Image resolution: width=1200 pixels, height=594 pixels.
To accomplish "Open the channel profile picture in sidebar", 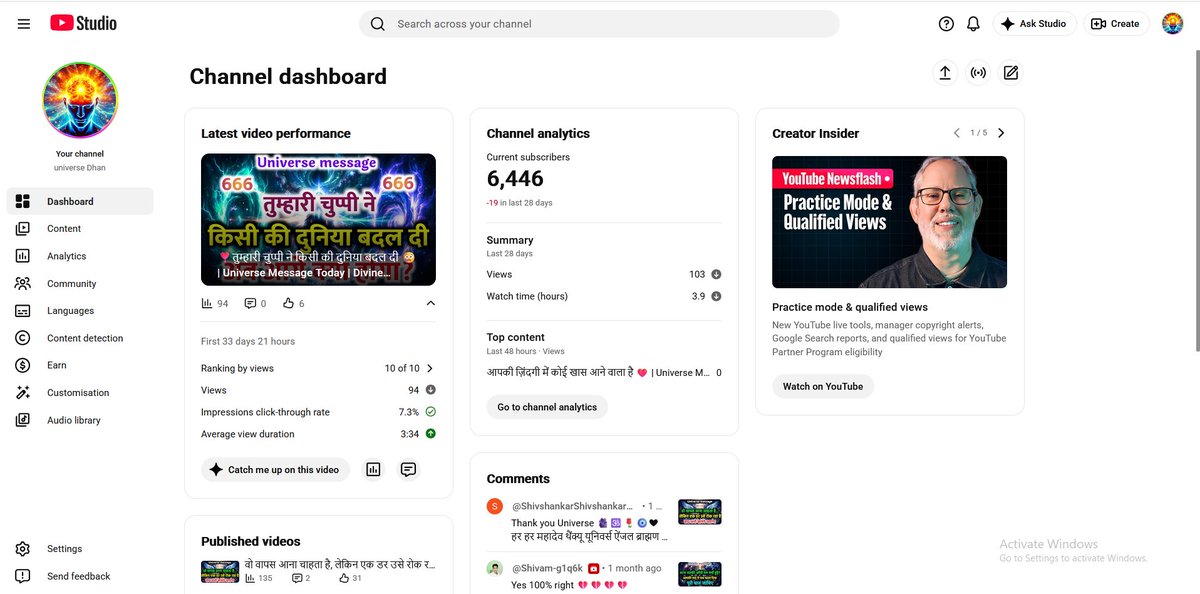I will coord(80,101).
